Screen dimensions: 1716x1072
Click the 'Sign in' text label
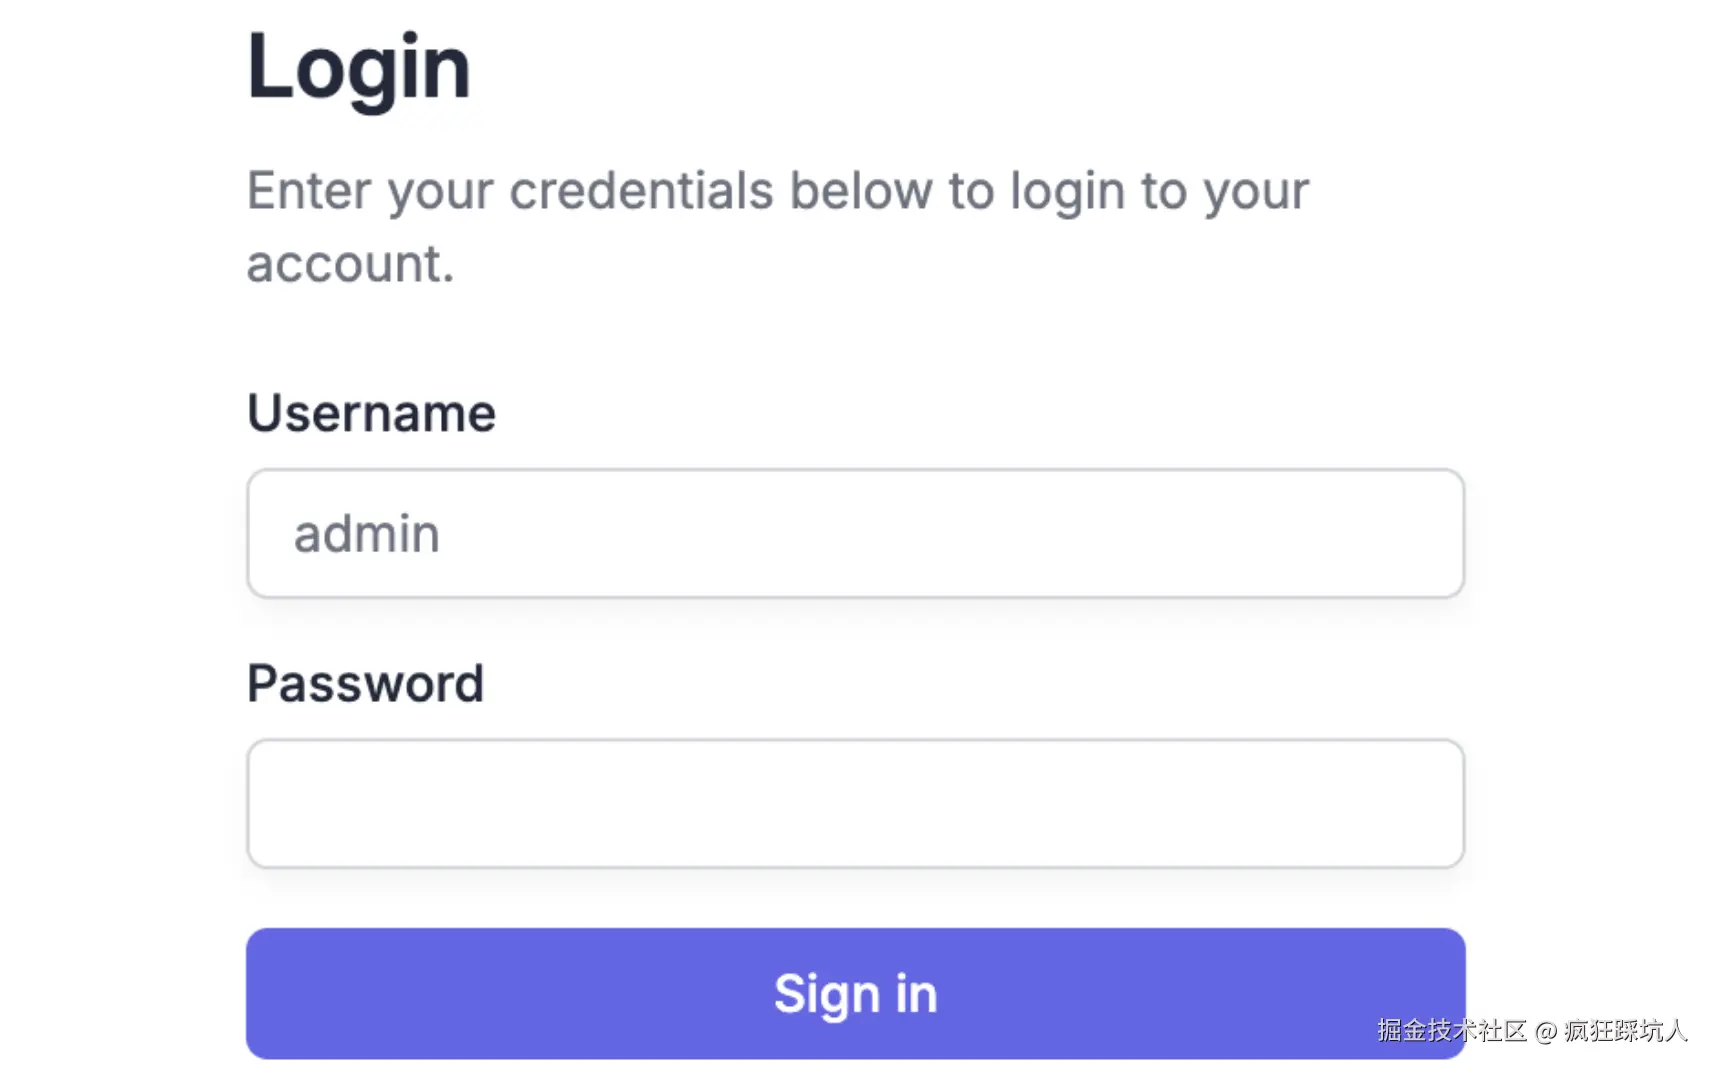(x=855, y=993)
